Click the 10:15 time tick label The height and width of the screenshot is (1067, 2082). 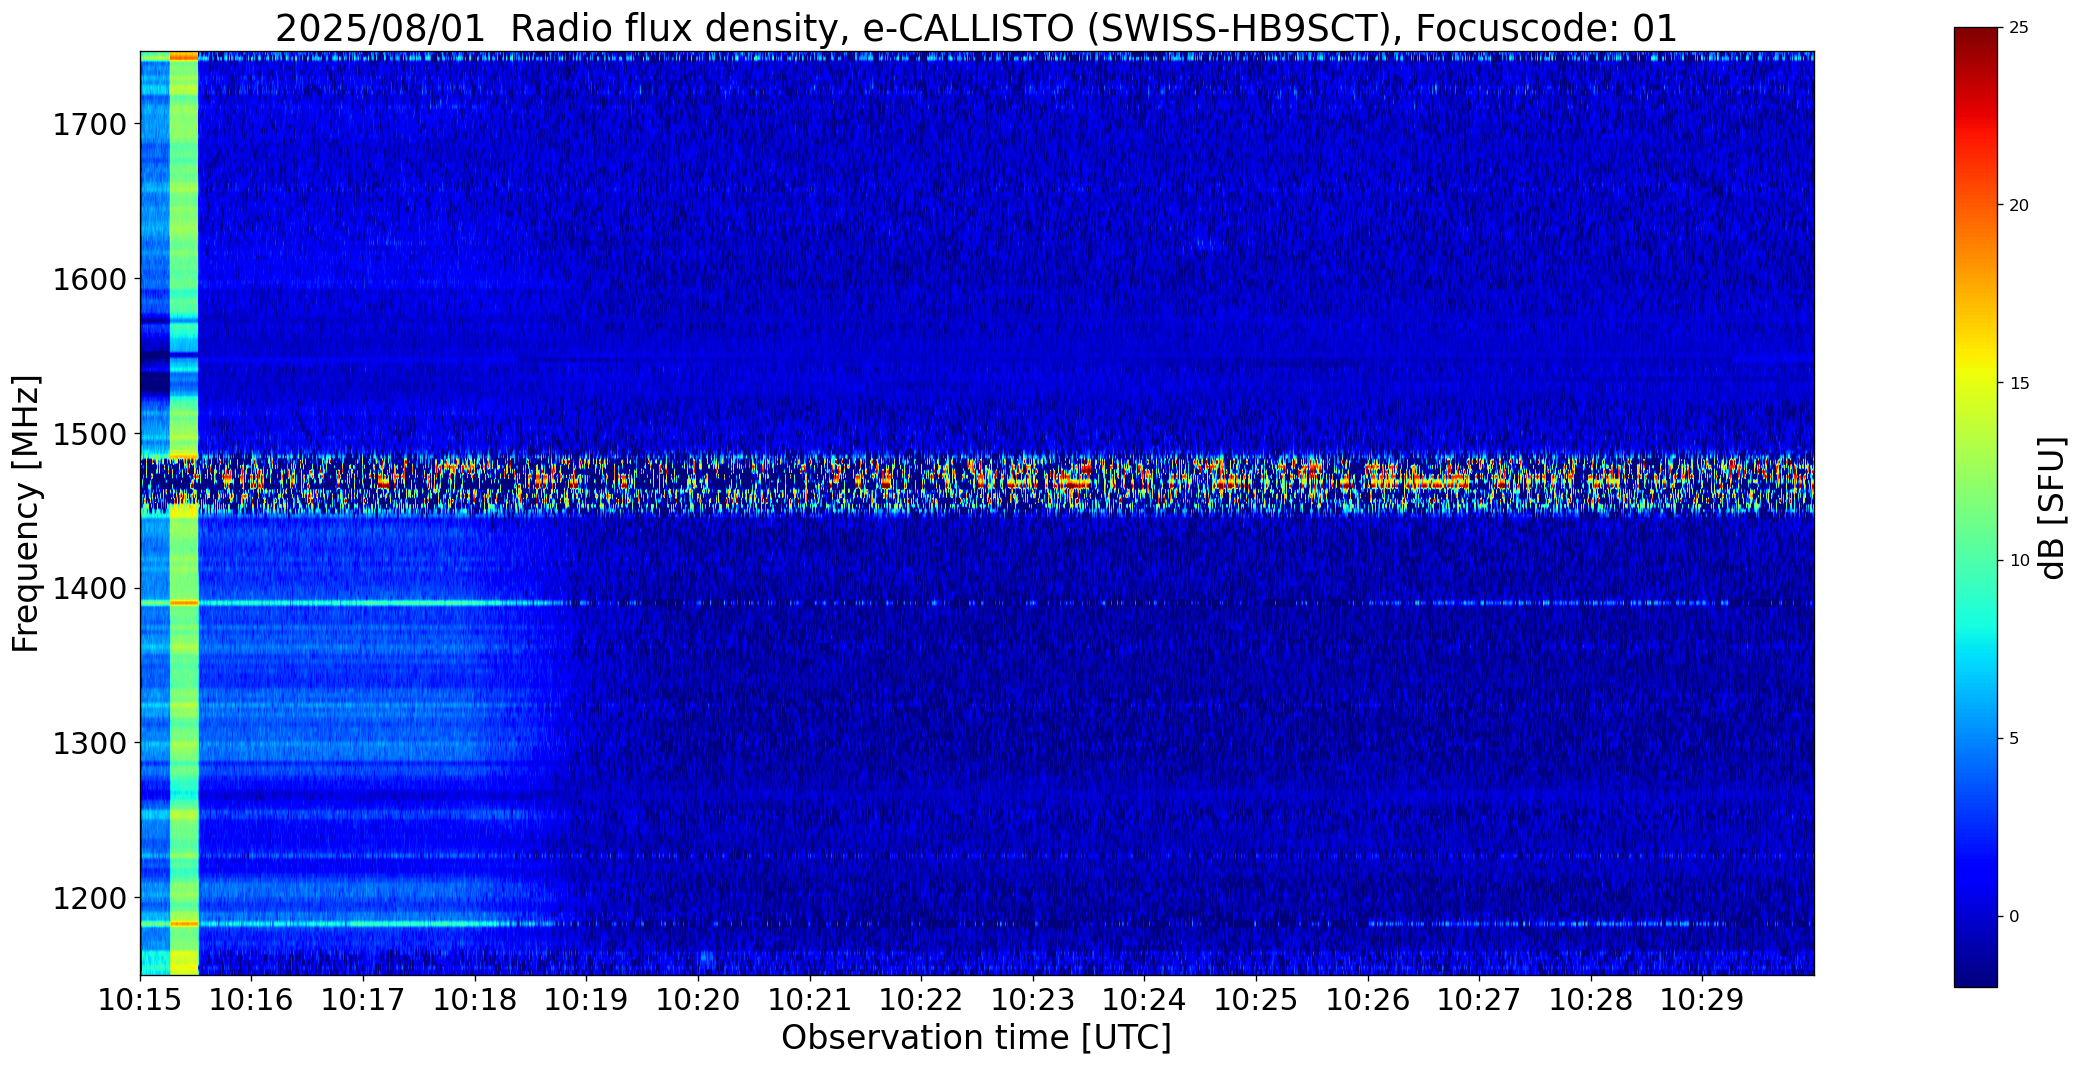pyautogui.click(x=140, y=999)
